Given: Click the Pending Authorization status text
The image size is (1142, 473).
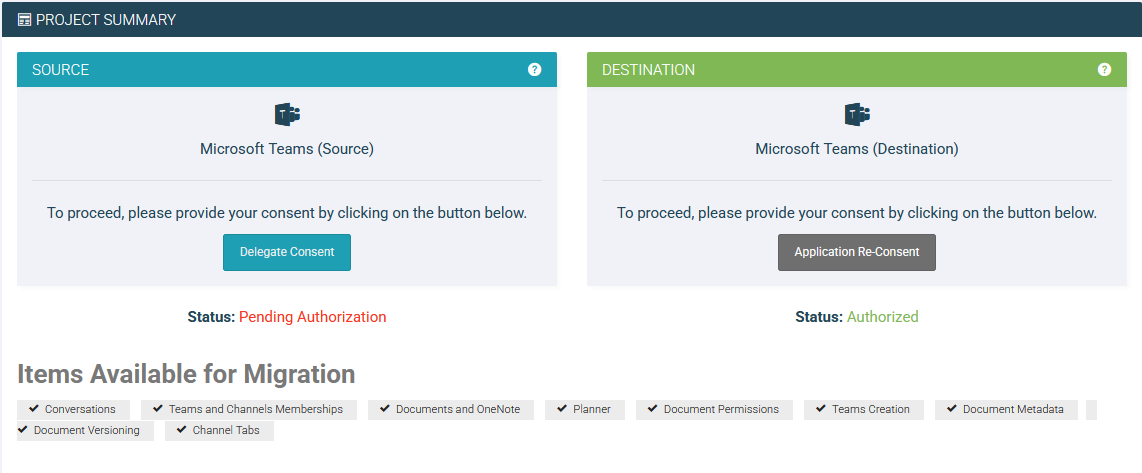Looking at the screenshot, I should pos(312,317).
